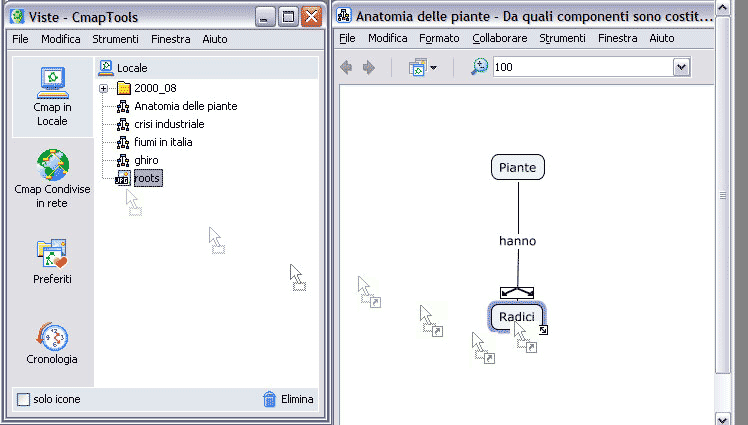Image resolution: width=748 pixels, height=425 pixels.
Task: Open Cmap Condivise in rete
Action: (x=52, y=178)
